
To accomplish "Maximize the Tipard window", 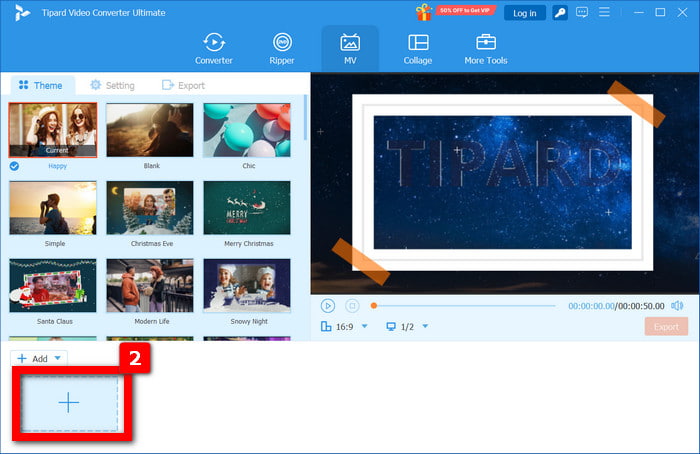I will [x=660, y=12].
